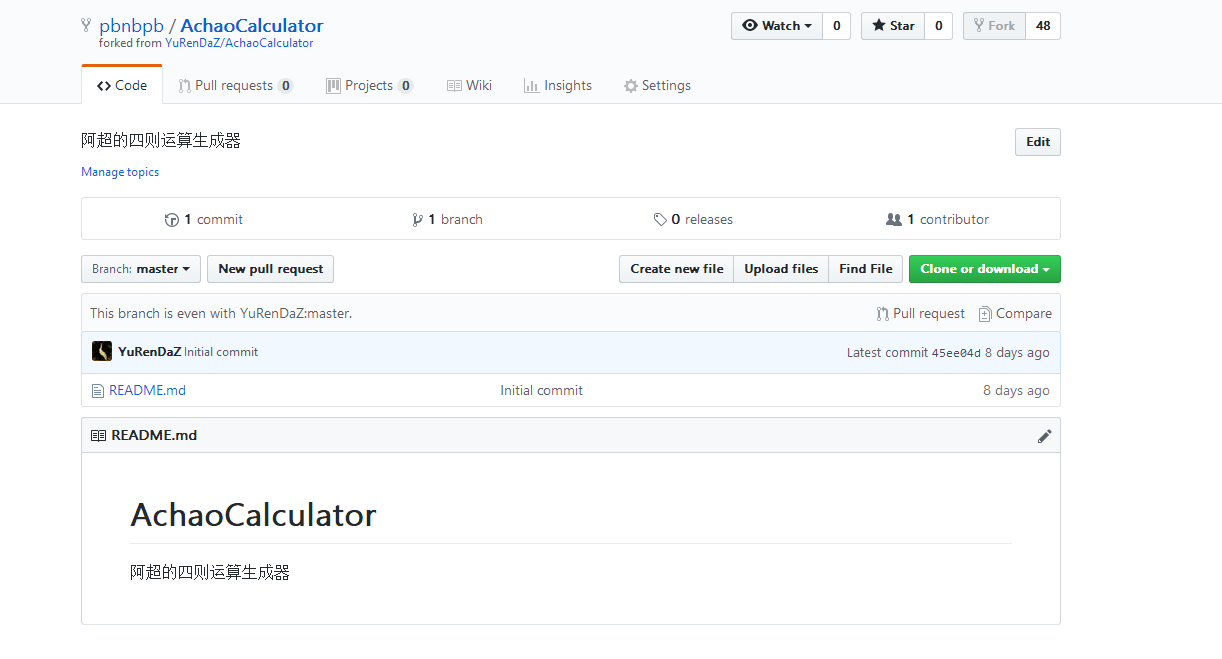Open the Wiki tab
Image resolution: width=1222 pixels, height=659 pixels.
(469, 85)
